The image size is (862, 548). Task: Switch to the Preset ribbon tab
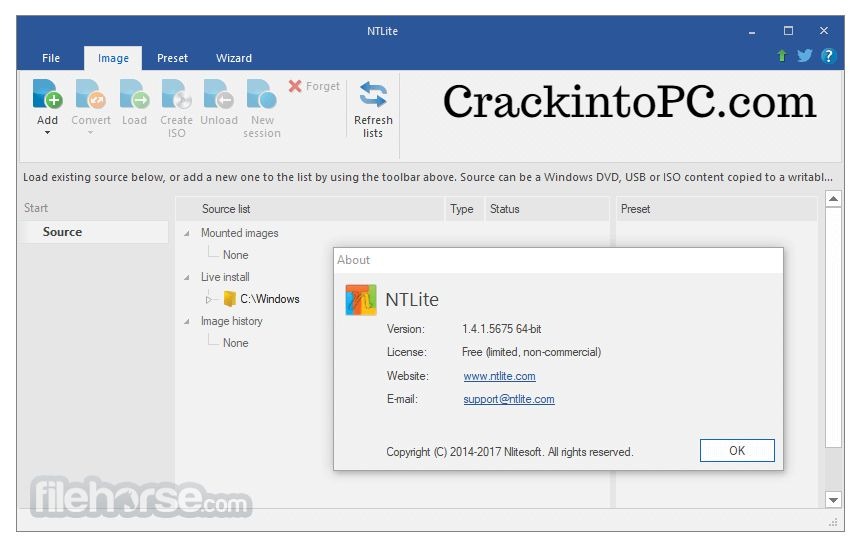(x=173, y=58)
